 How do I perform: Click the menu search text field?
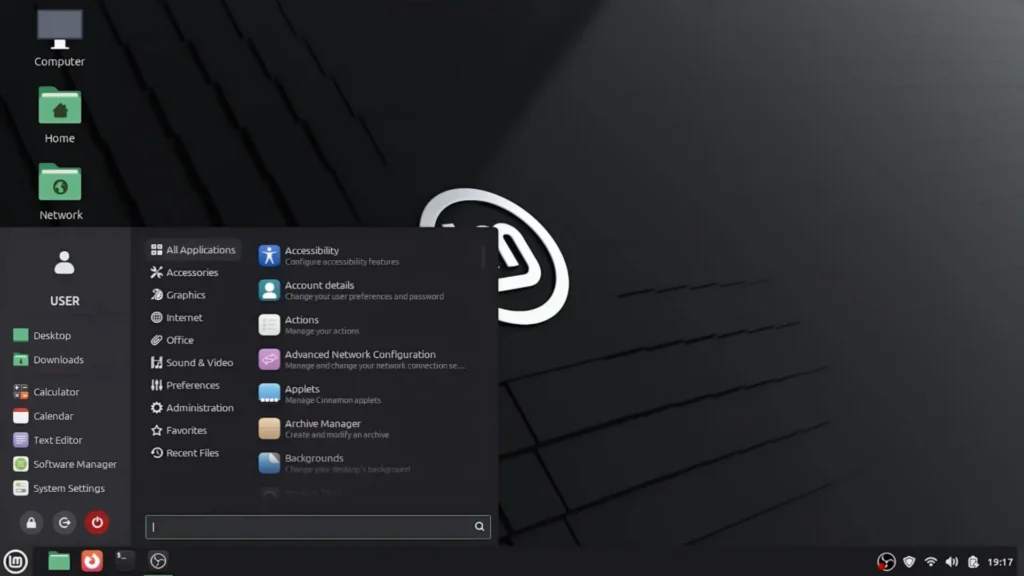coord(317,526)
